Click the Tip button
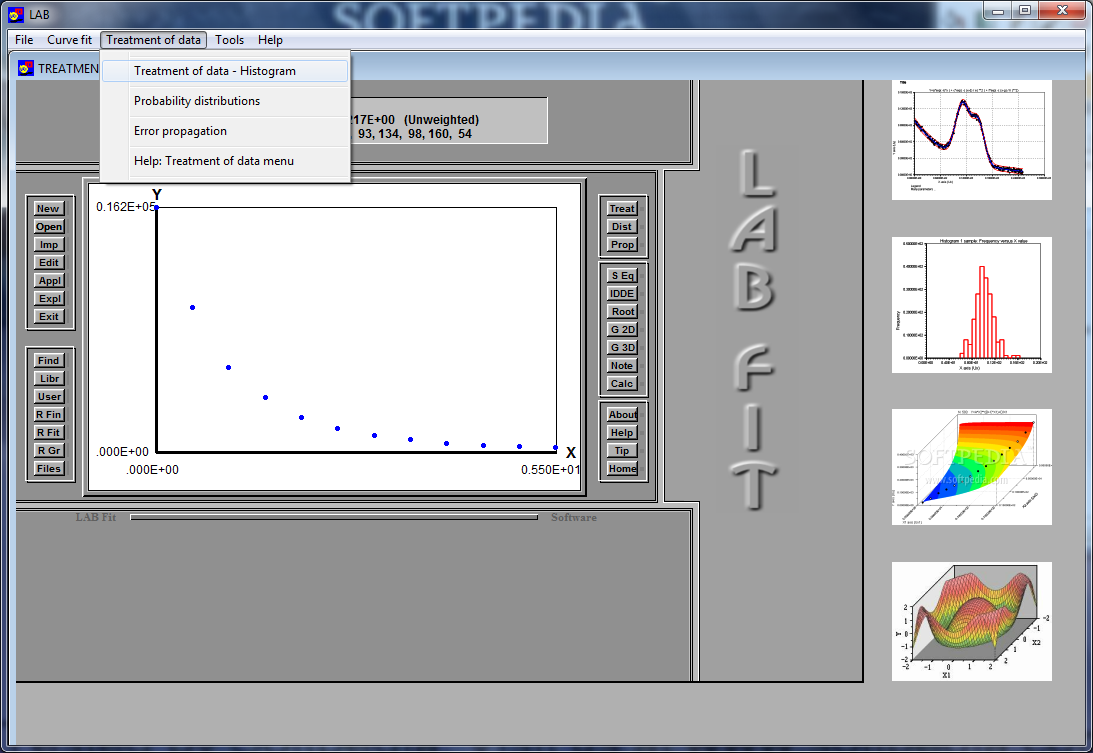 (x=622, y=451)
